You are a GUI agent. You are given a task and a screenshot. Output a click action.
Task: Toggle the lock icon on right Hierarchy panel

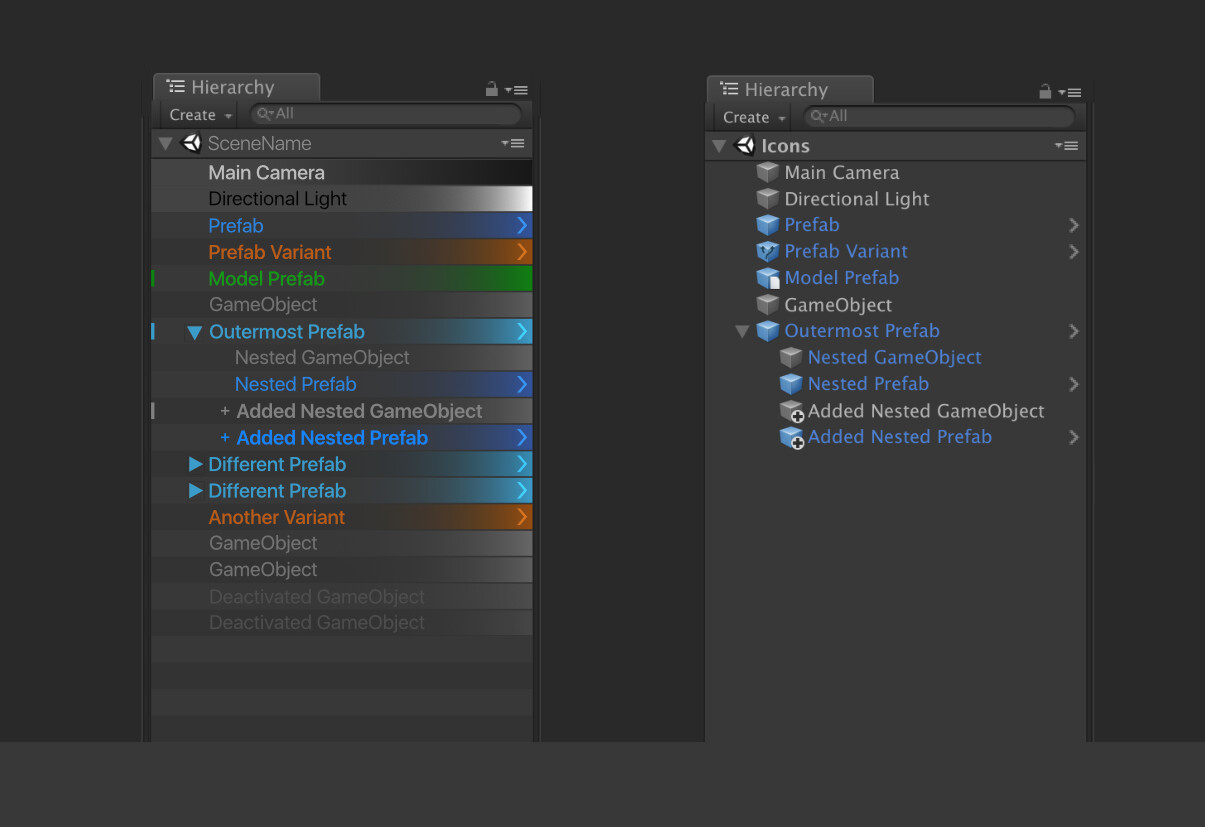pyautogui.click(x=1044, y=91)
